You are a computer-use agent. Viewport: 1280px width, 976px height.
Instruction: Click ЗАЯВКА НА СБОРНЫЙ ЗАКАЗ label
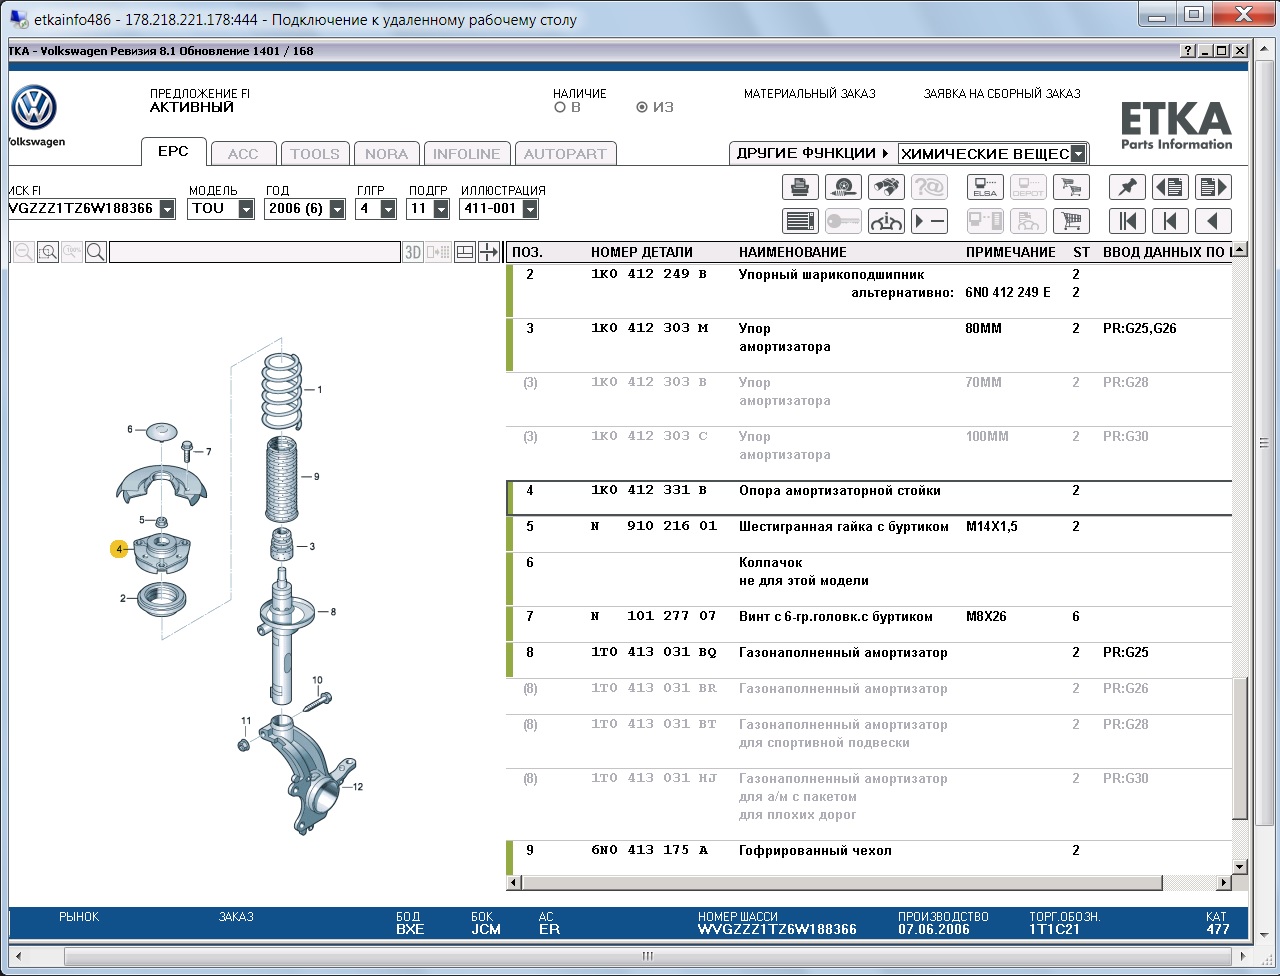1002,94
